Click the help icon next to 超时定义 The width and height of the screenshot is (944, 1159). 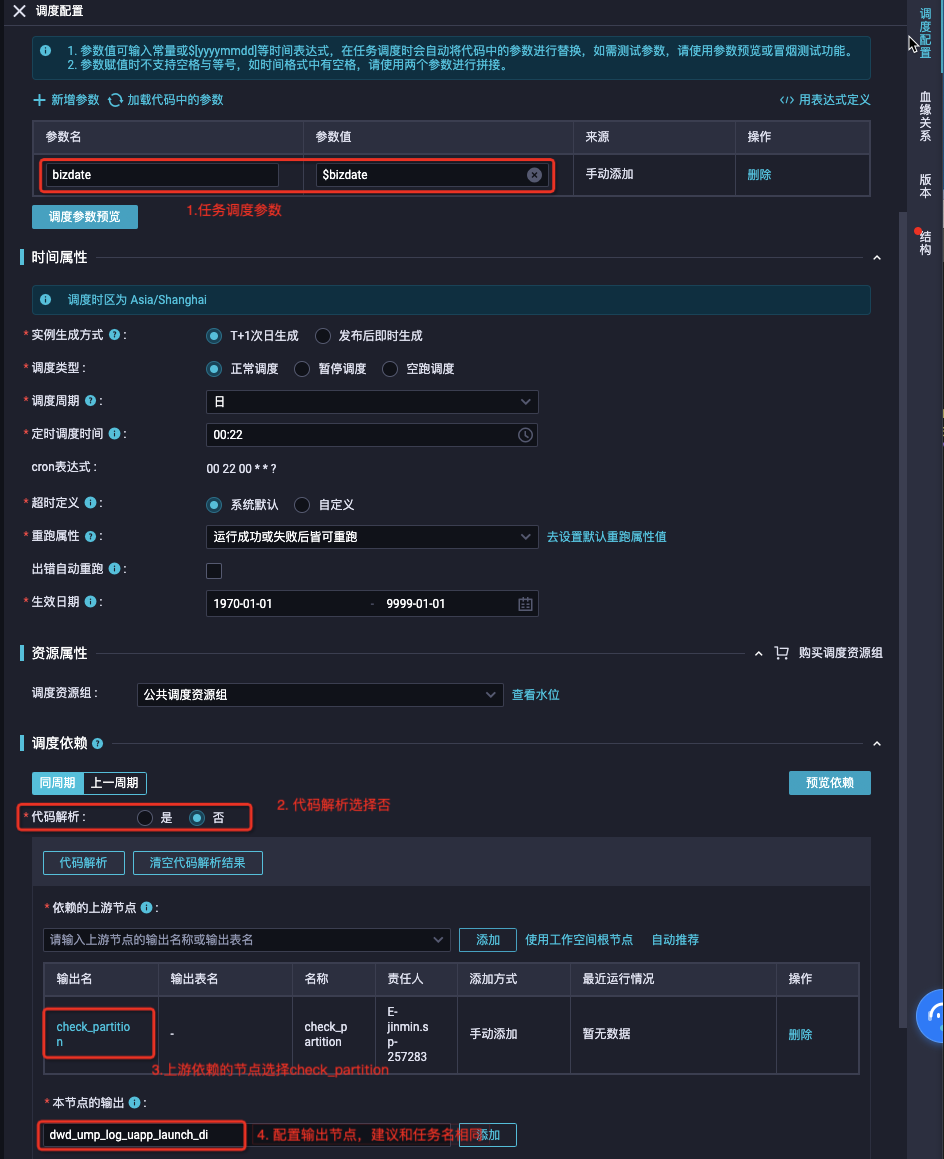(90, 503)
